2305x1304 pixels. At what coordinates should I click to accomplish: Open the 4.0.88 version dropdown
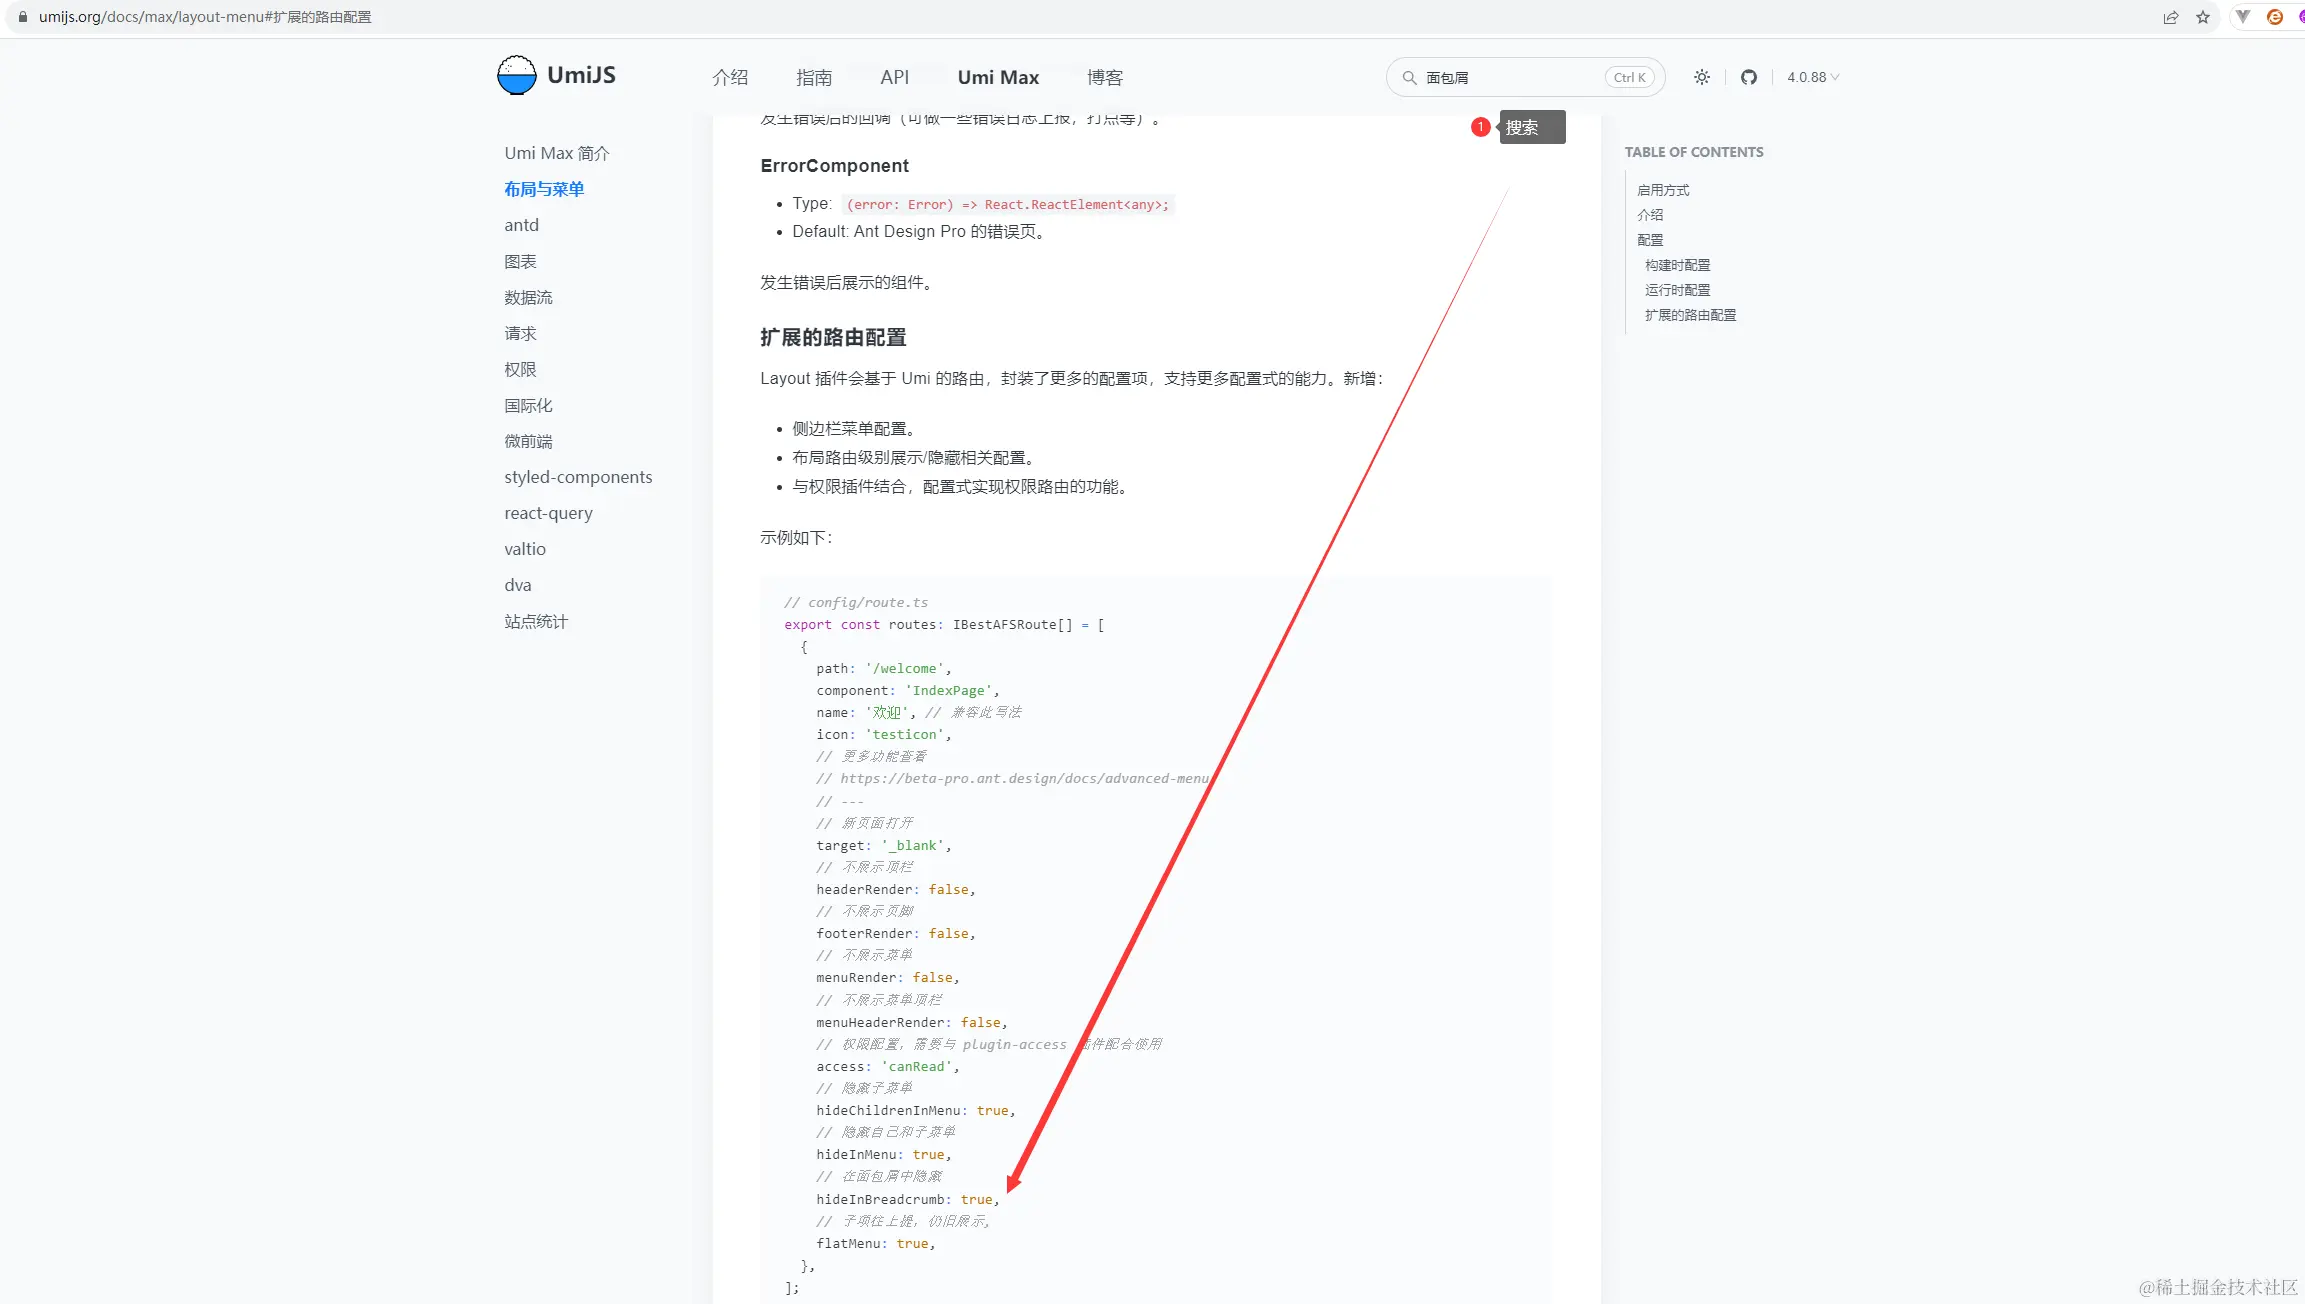point(1813,77)
